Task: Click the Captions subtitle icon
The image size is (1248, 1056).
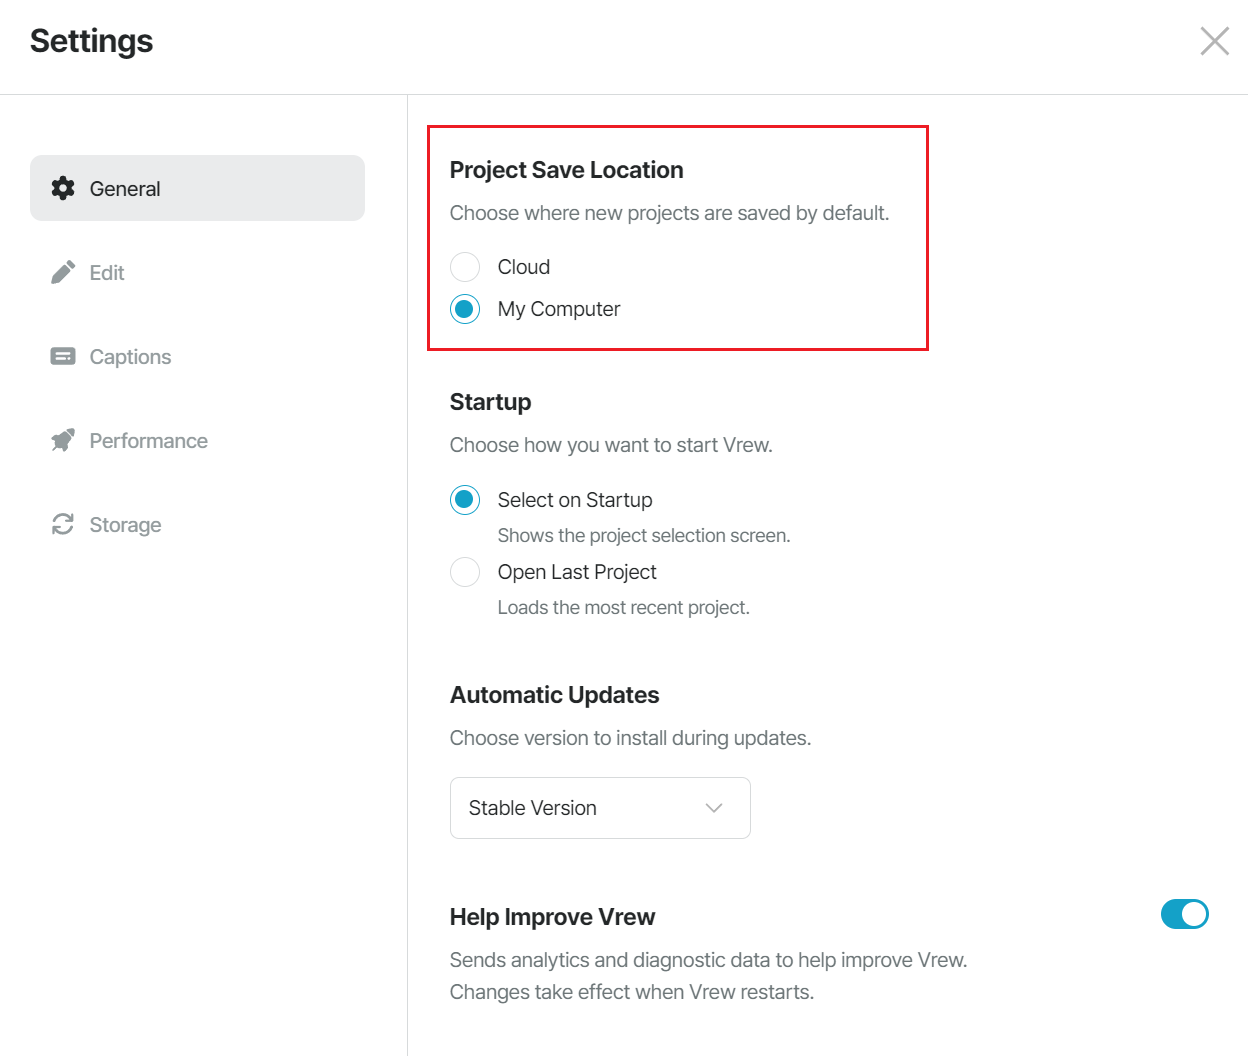Action: click(63, 356)
